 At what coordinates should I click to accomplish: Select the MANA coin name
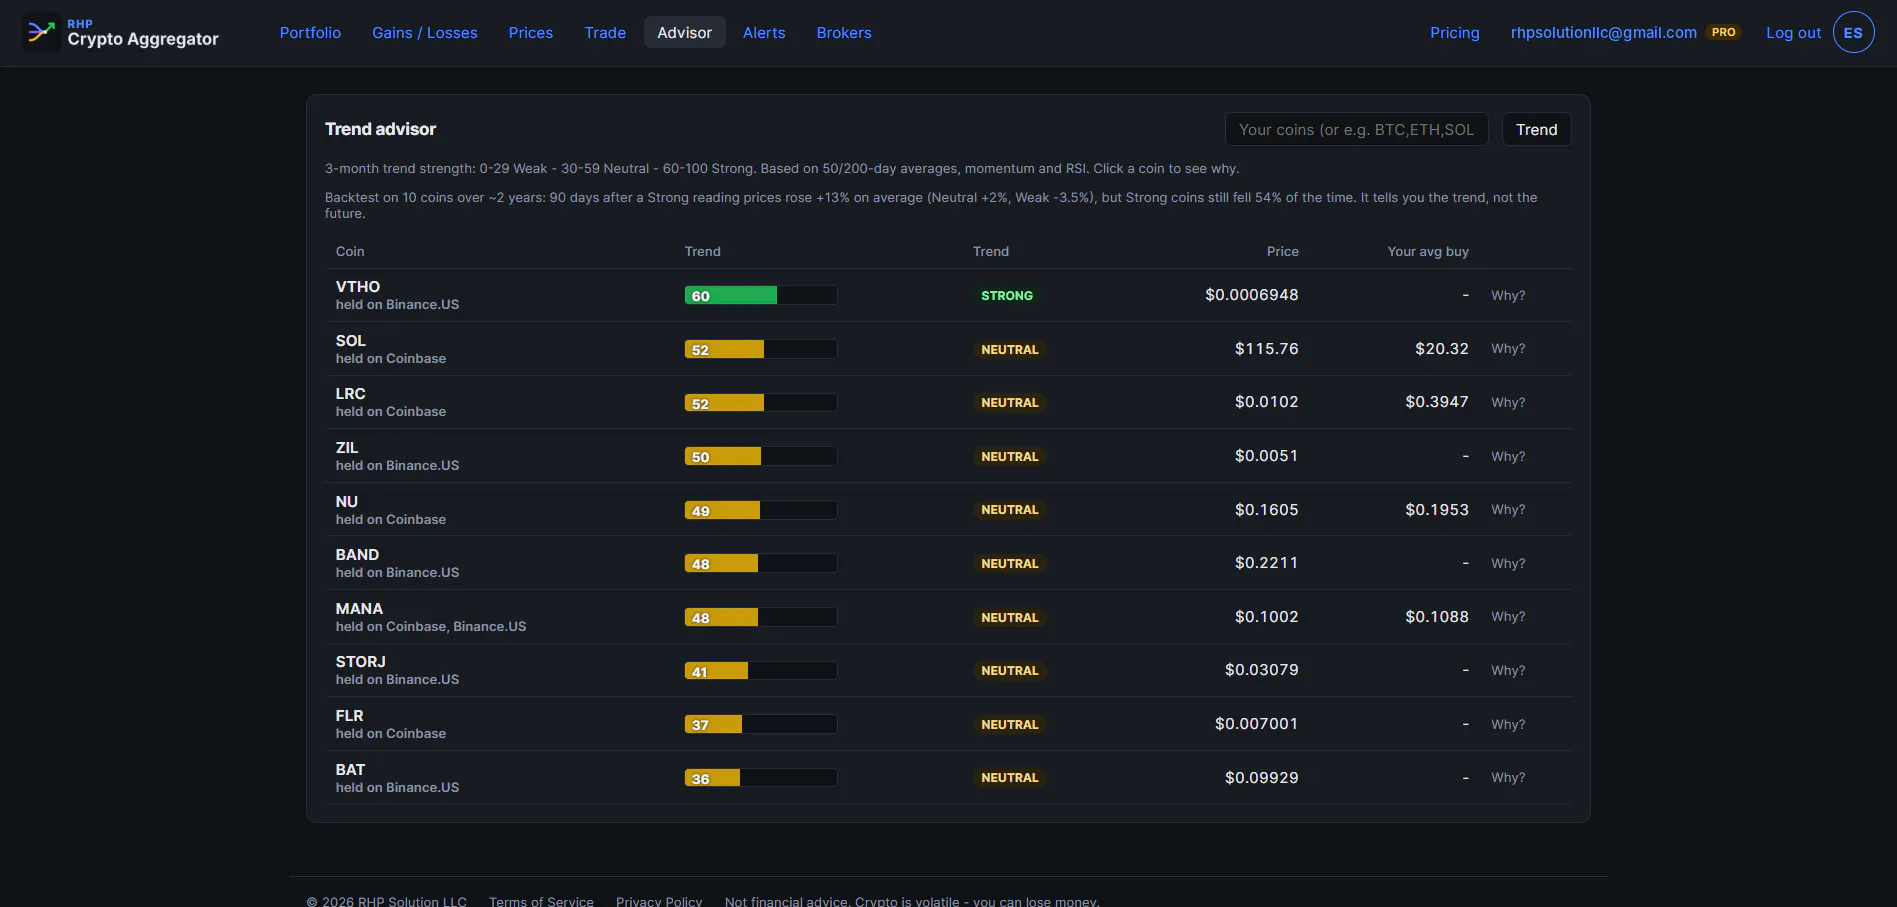(359, 609)
